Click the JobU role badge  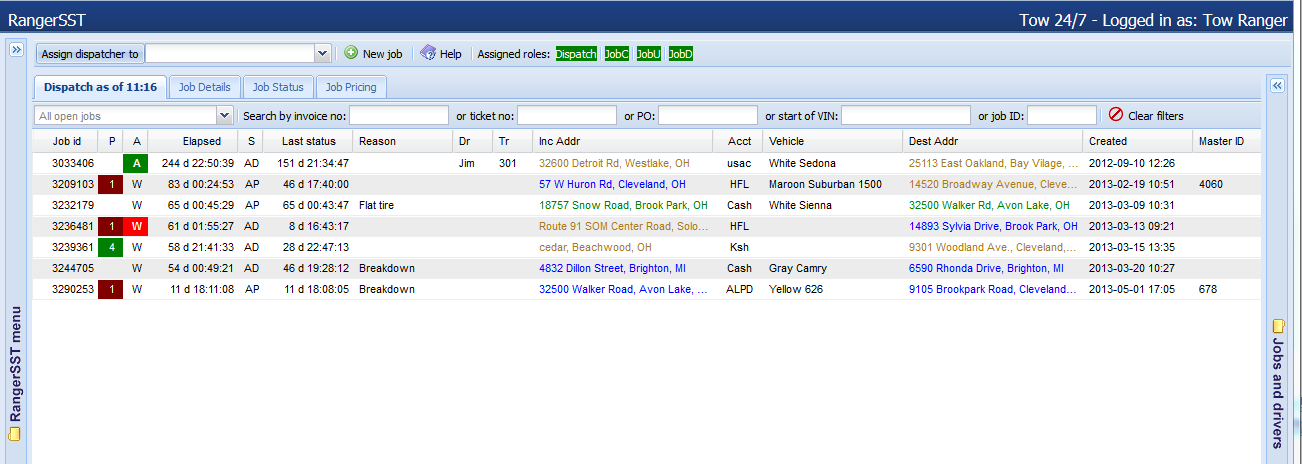tap(648, 54)
